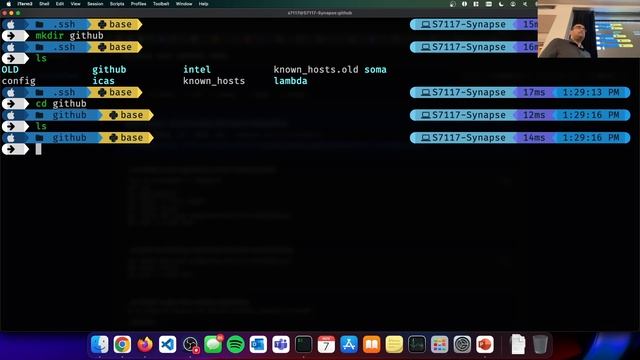This screenshot has height=360, width=640.
Task: Click the terminal app icon in the Dock
Action: [303, 344]
